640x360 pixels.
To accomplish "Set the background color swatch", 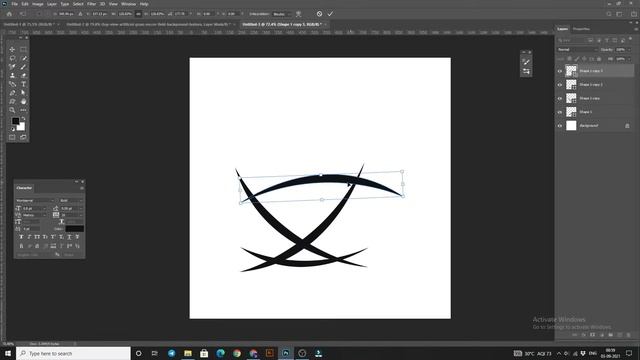I will point(21,128).
